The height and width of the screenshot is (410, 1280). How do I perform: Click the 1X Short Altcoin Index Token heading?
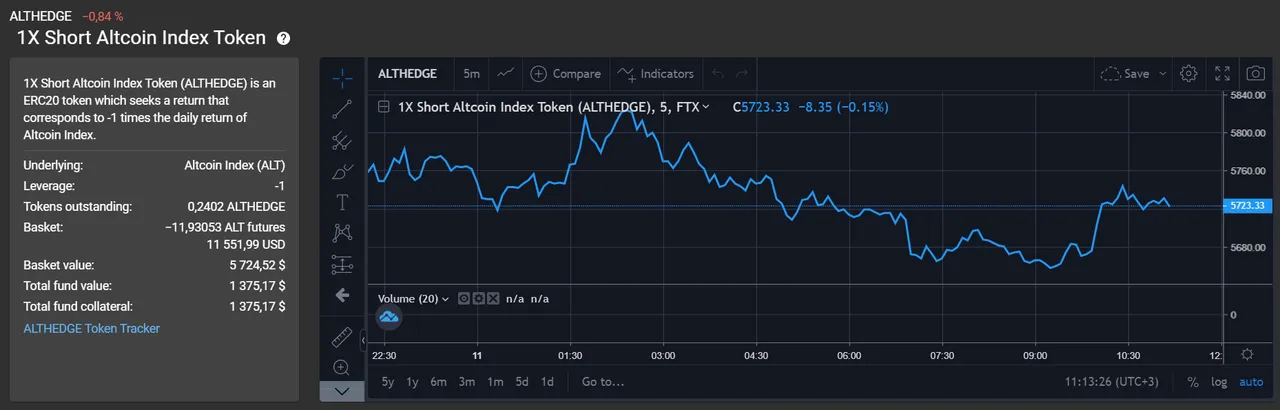pyautogui.click(x=141, y=37)
